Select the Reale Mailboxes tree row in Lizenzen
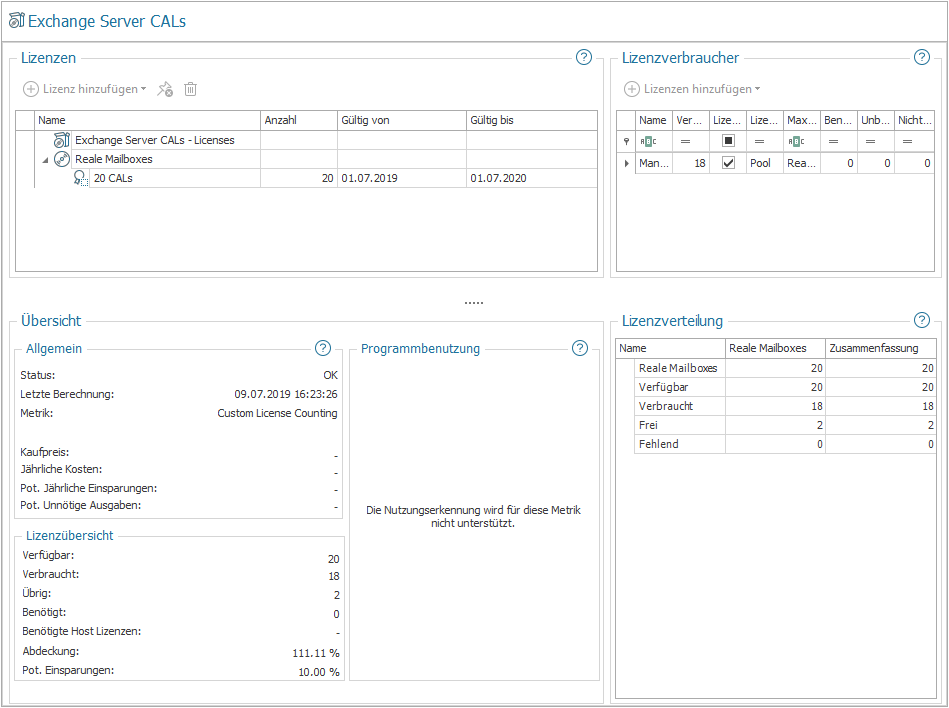This screenshot has height=708, width=949. tap(316, 159)
